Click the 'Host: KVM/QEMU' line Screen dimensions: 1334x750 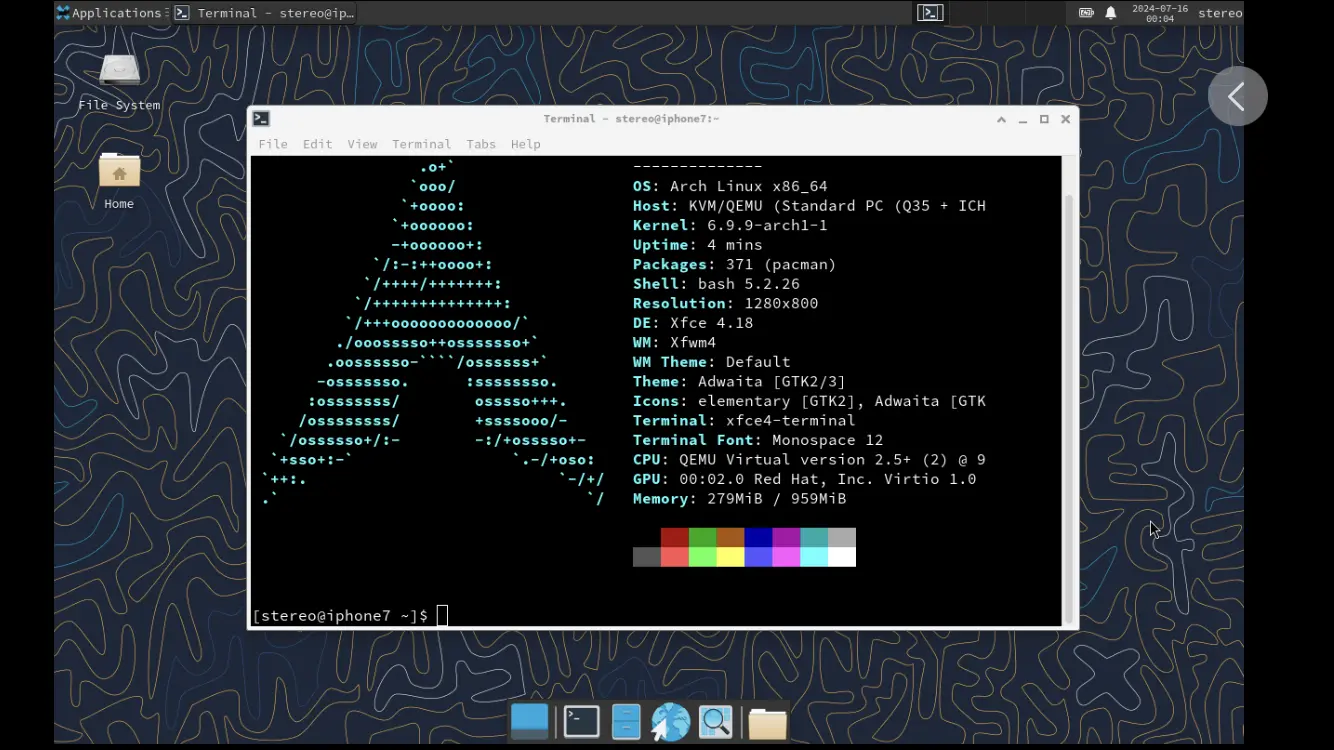[809, 206]
